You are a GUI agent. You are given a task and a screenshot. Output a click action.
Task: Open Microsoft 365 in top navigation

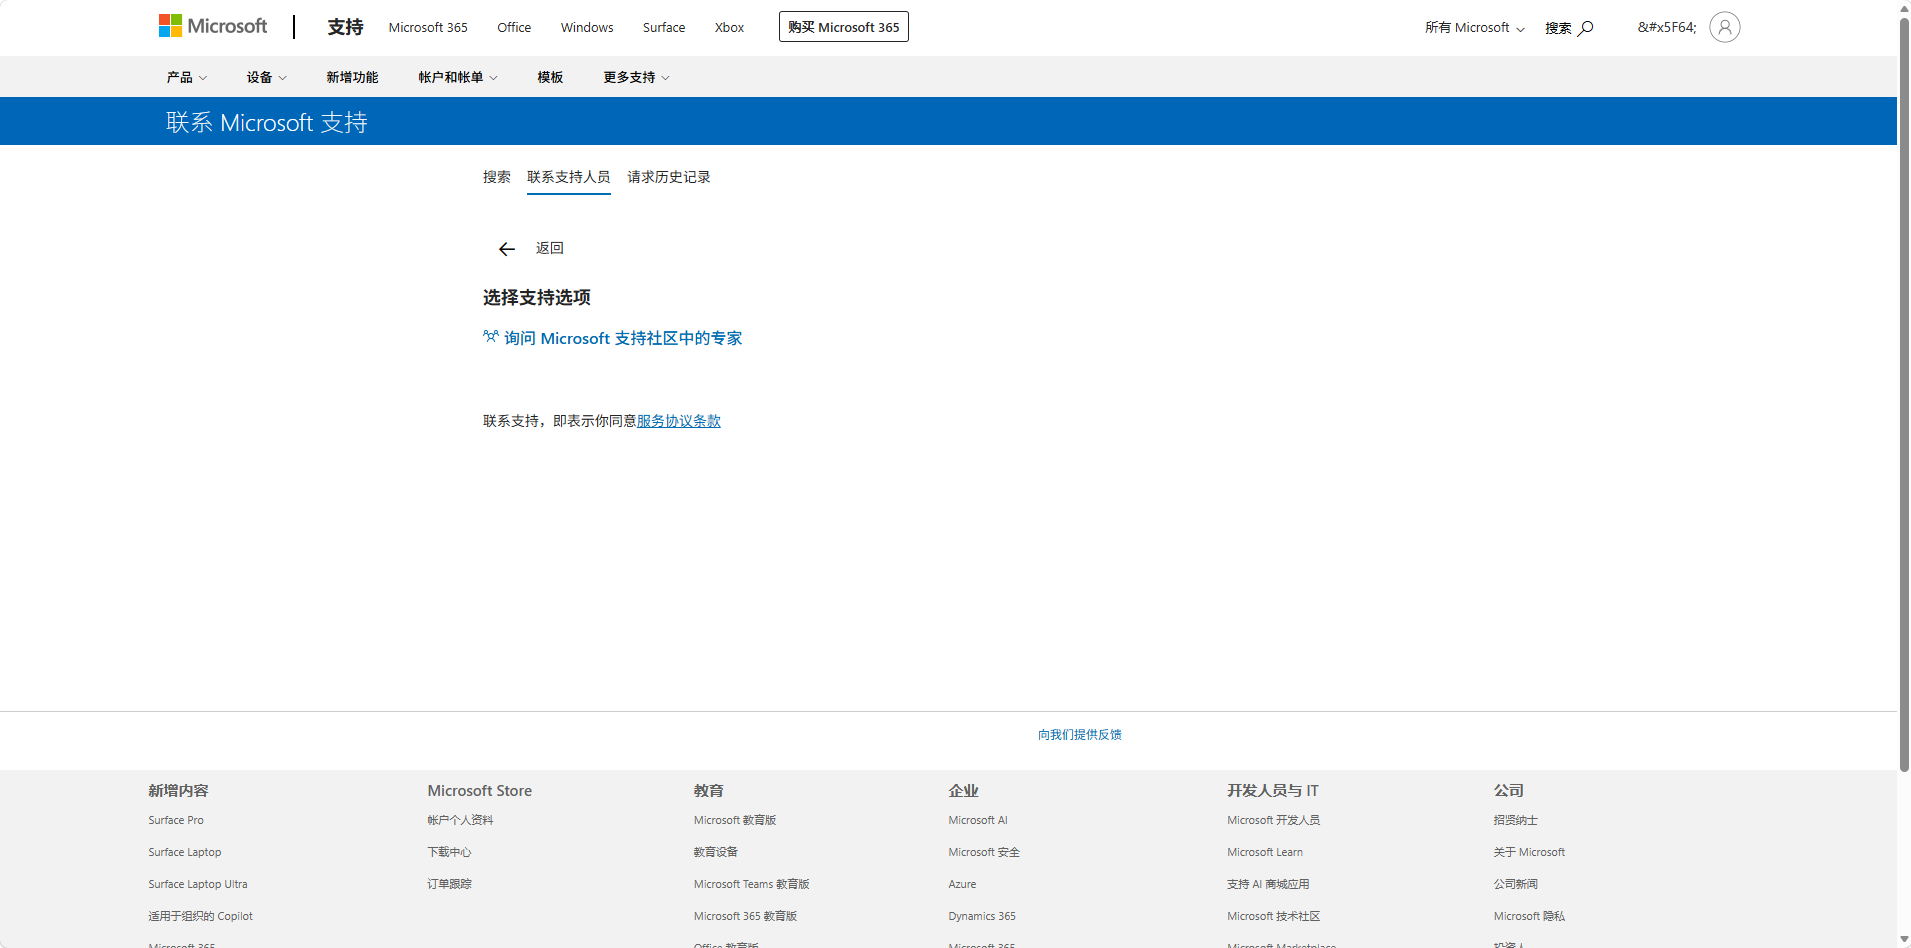[428, 27]
